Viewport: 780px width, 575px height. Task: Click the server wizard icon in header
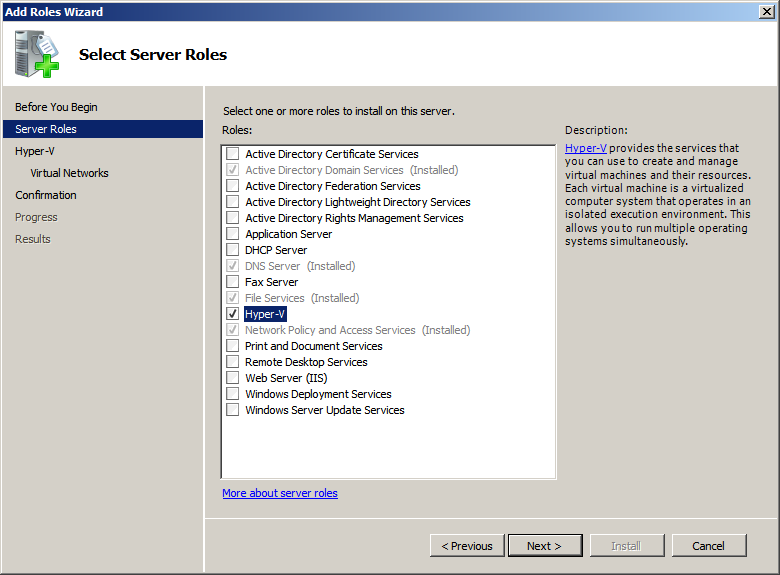pyautogui.click(x=38, y=54)
